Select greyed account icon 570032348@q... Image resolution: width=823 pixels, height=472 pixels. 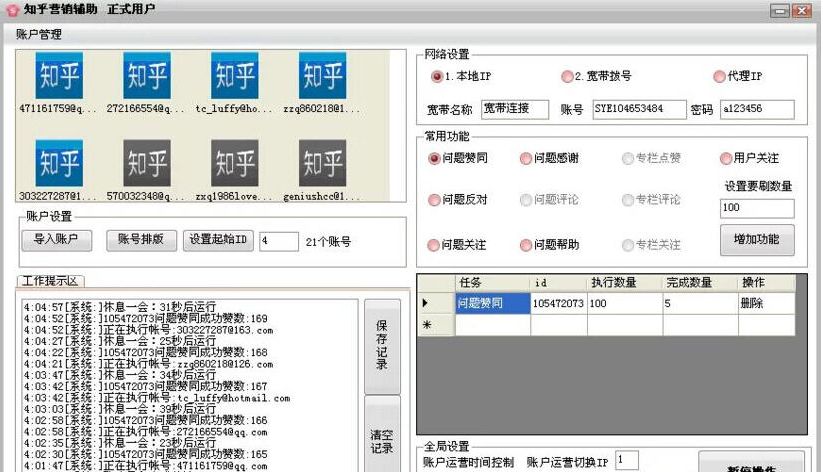(x=147, y=163)
